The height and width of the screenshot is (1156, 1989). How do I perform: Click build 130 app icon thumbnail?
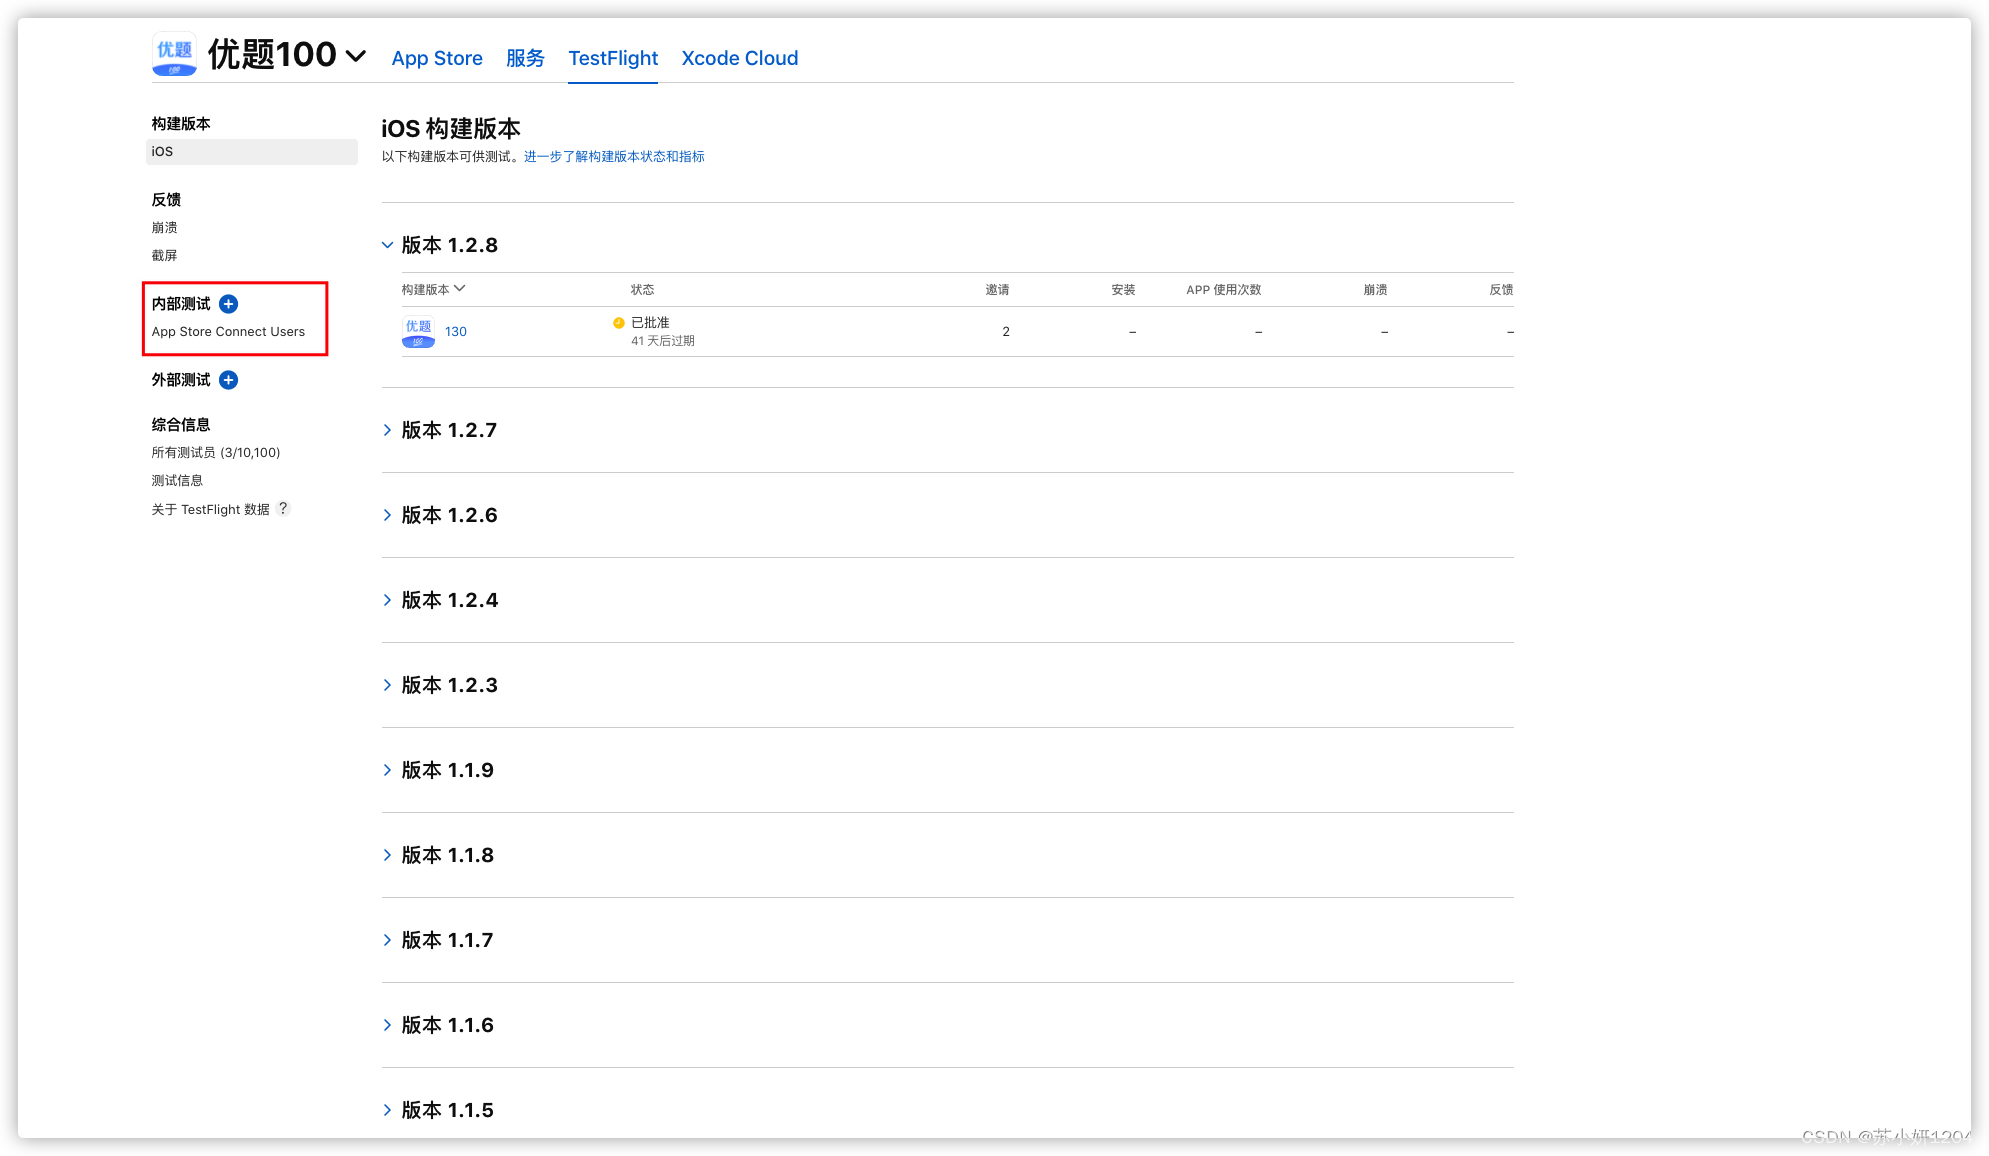(418, 332)
